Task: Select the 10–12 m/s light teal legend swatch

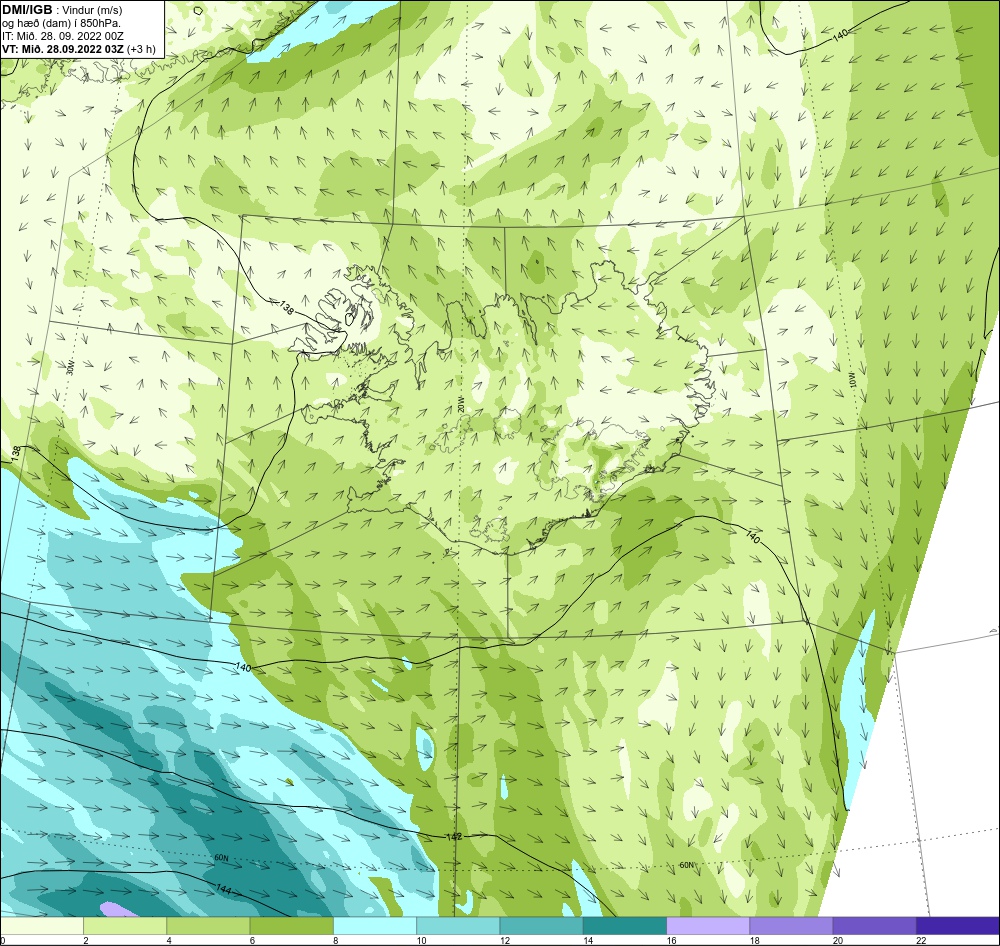Action: tap(458, 925)
